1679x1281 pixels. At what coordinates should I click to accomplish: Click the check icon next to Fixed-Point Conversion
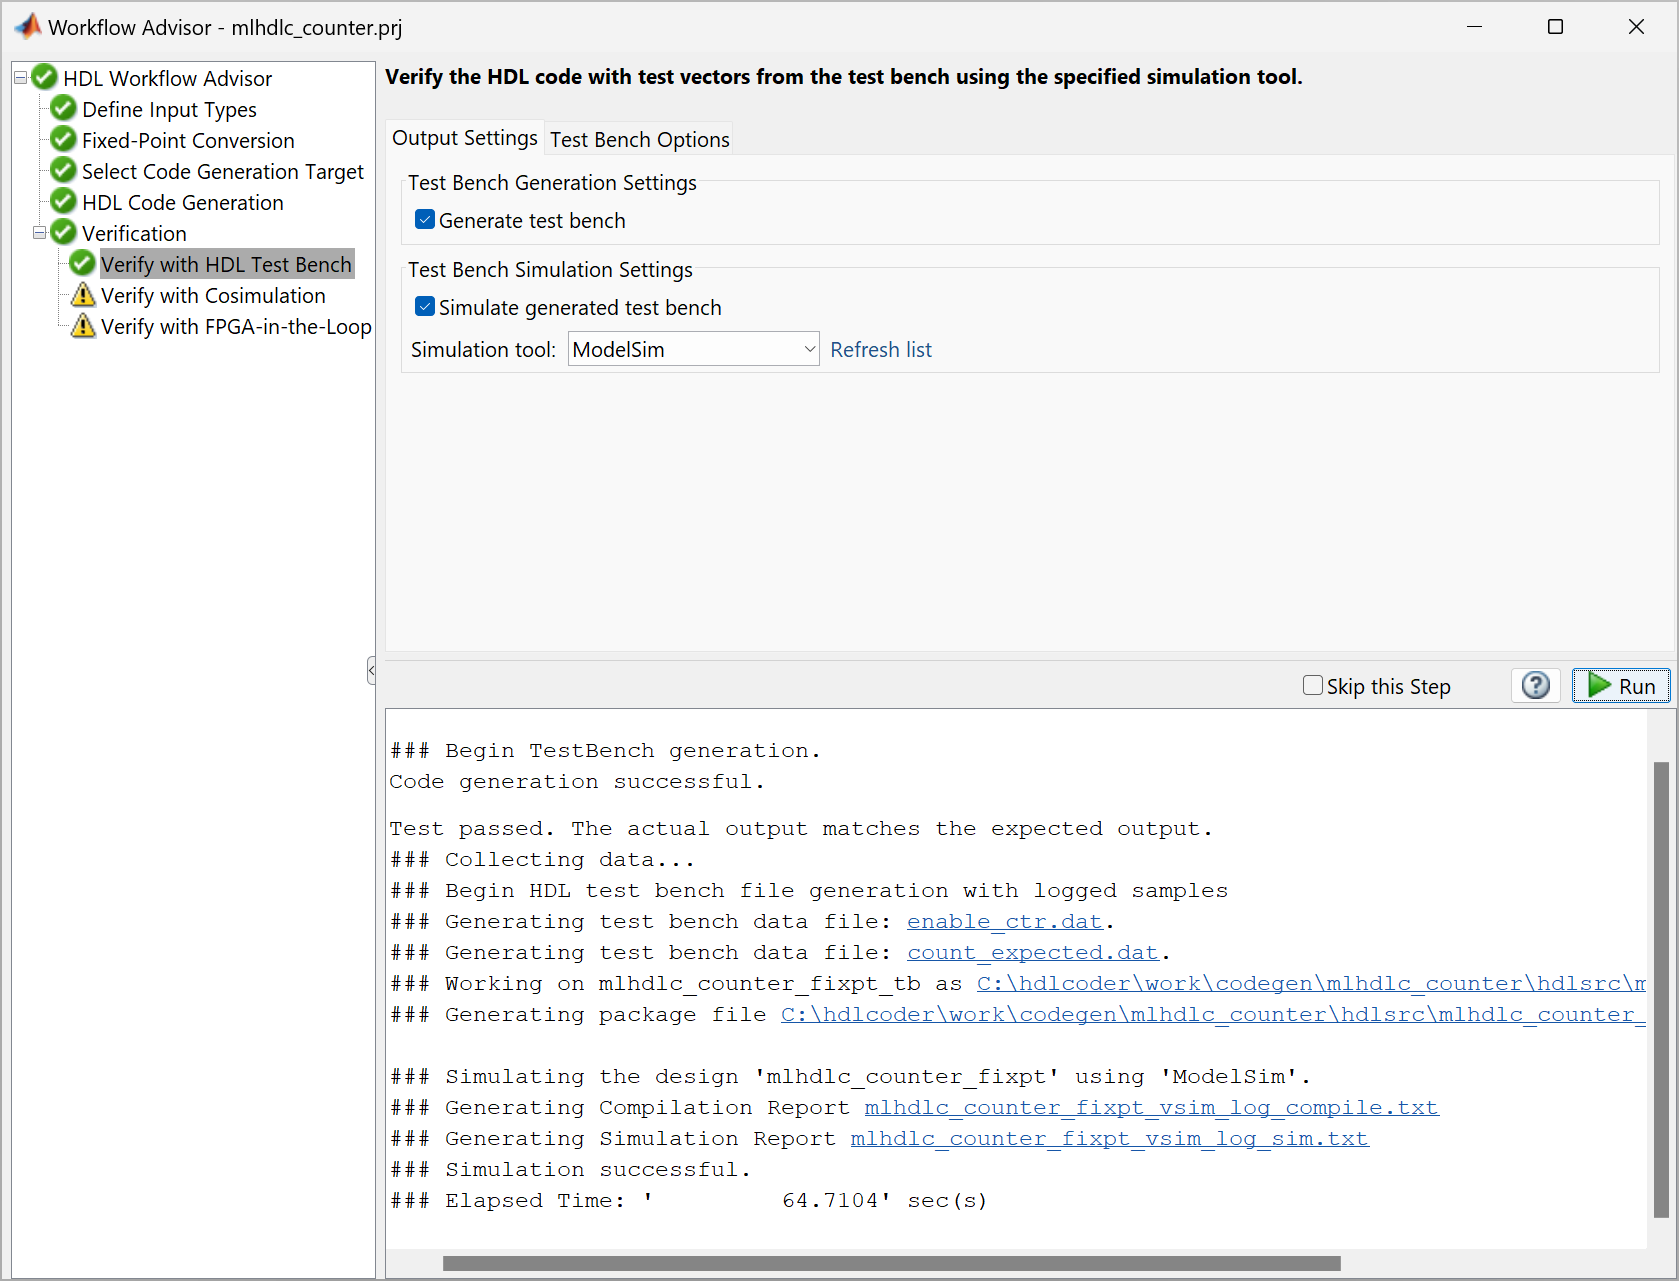point(62,140)
